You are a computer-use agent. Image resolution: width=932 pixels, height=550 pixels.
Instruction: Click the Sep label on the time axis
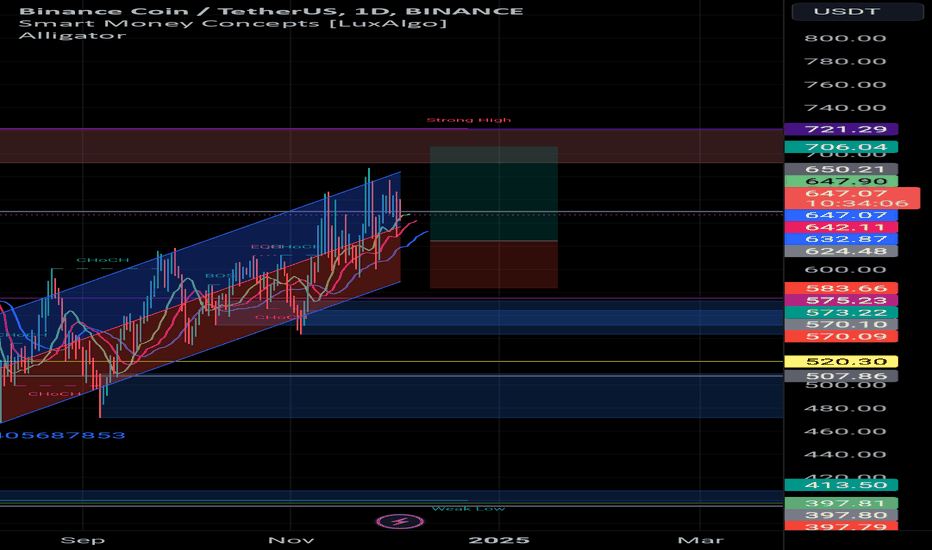pyautogui.click(x=83, y=540)
